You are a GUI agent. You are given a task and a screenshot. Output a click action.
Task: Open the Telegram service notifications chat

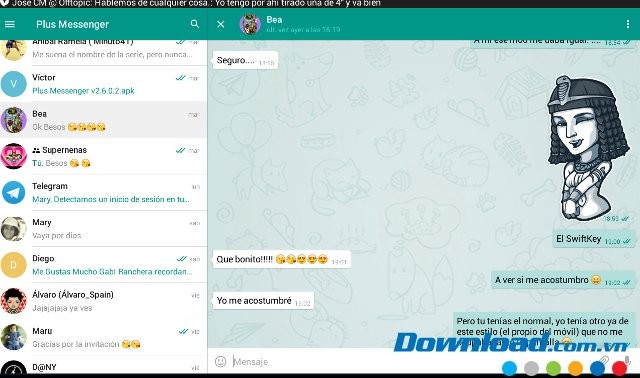coord(104,192)
